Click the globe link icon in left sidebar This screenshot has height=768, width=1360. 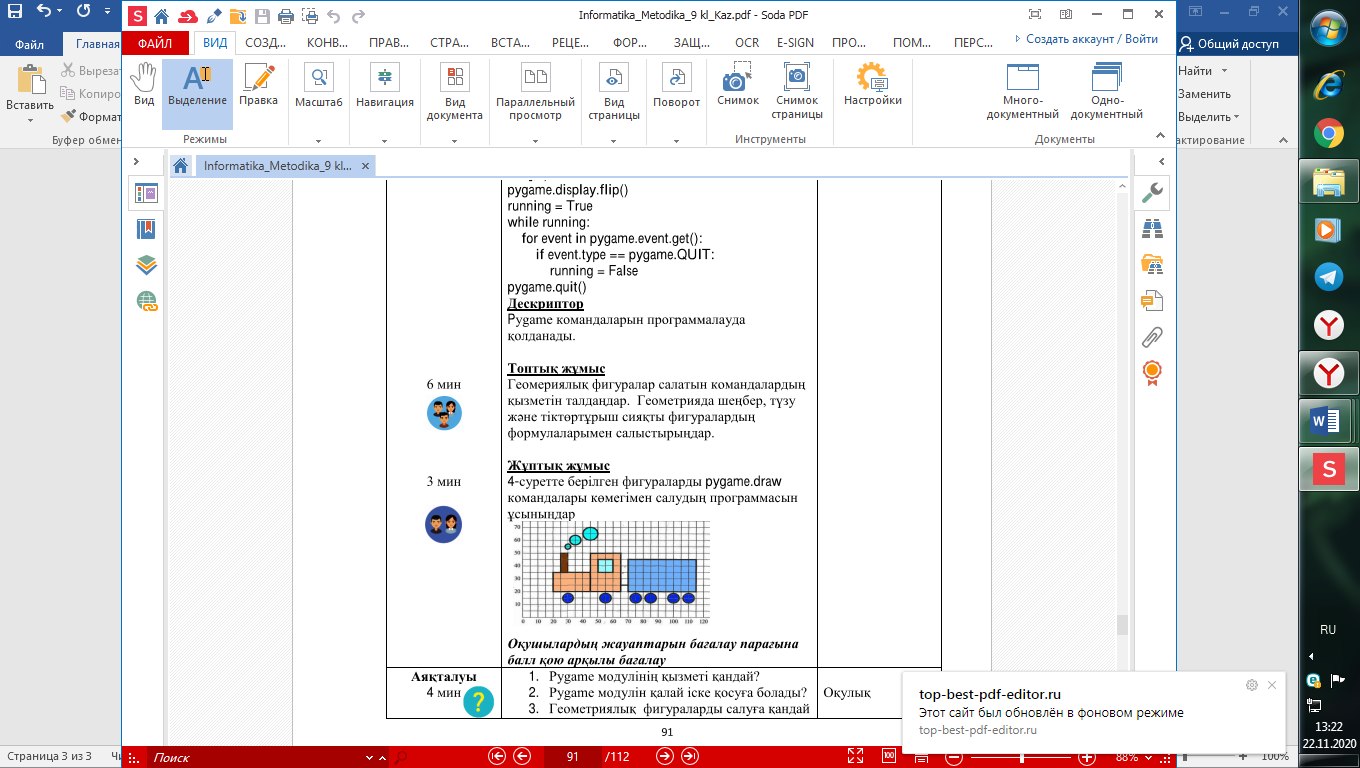click(147, 301)
